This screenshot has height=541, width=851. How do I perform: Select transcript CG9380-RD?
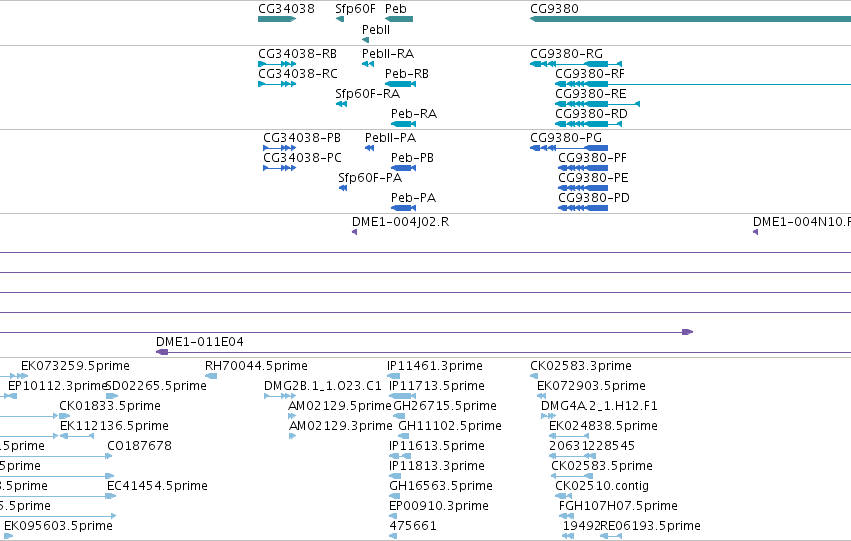click(588, 124)
